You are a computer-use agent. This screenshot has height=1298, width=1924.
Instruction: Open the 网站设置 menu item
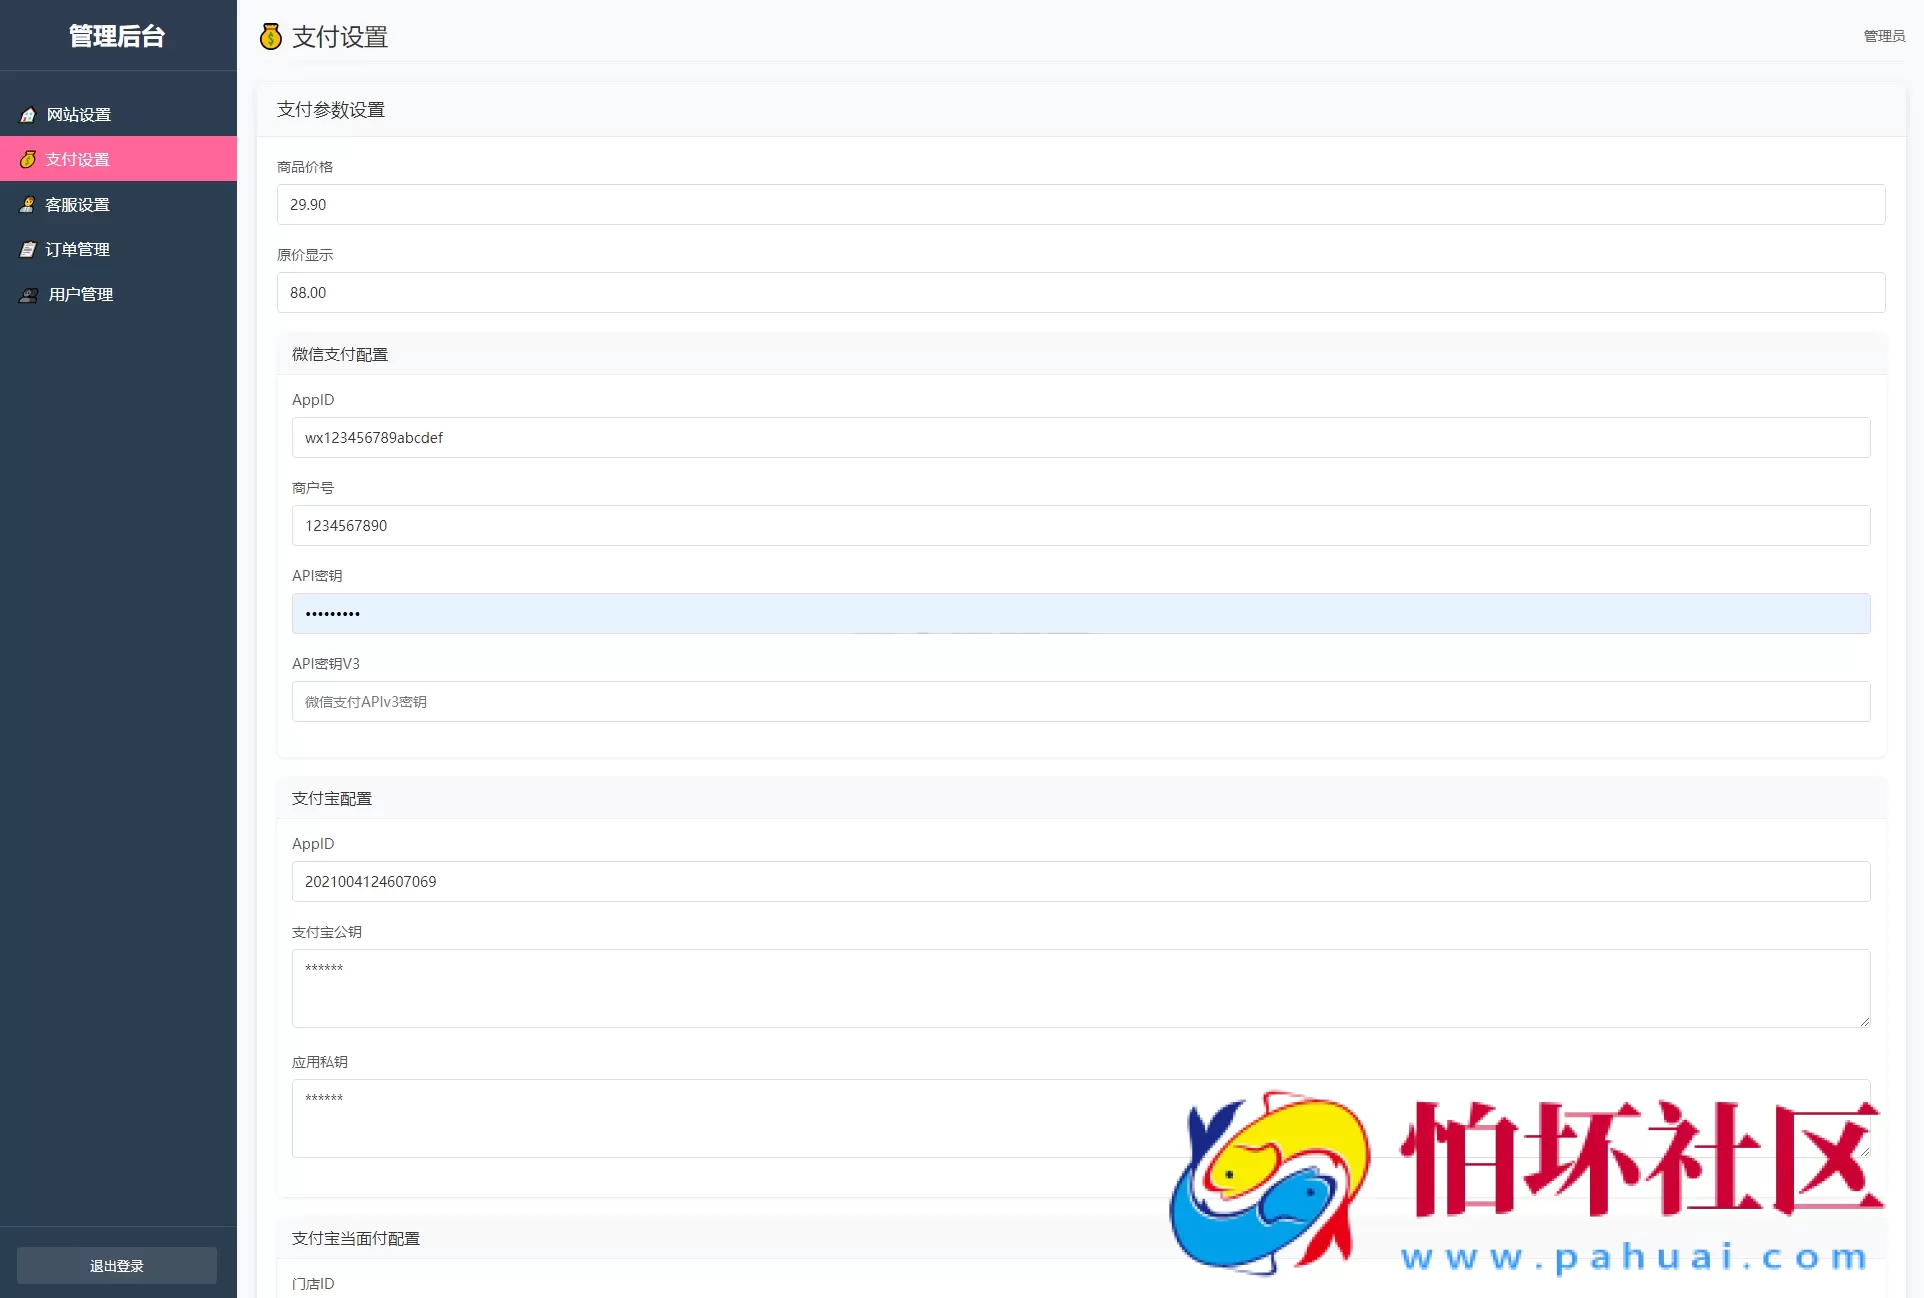pyautogui.click(x=78, y=115)
